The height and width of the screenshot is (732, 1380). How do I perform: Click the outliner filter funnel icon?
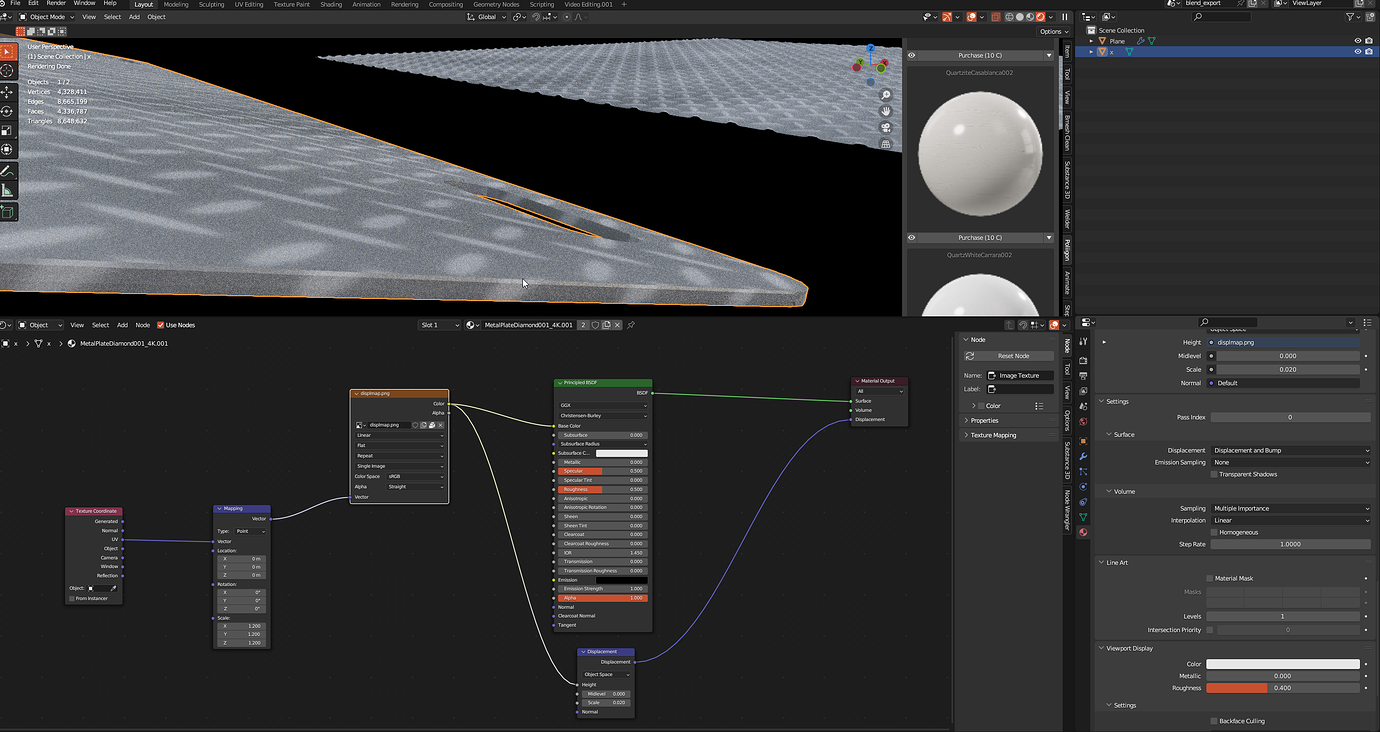click(x=1351, y=17)
